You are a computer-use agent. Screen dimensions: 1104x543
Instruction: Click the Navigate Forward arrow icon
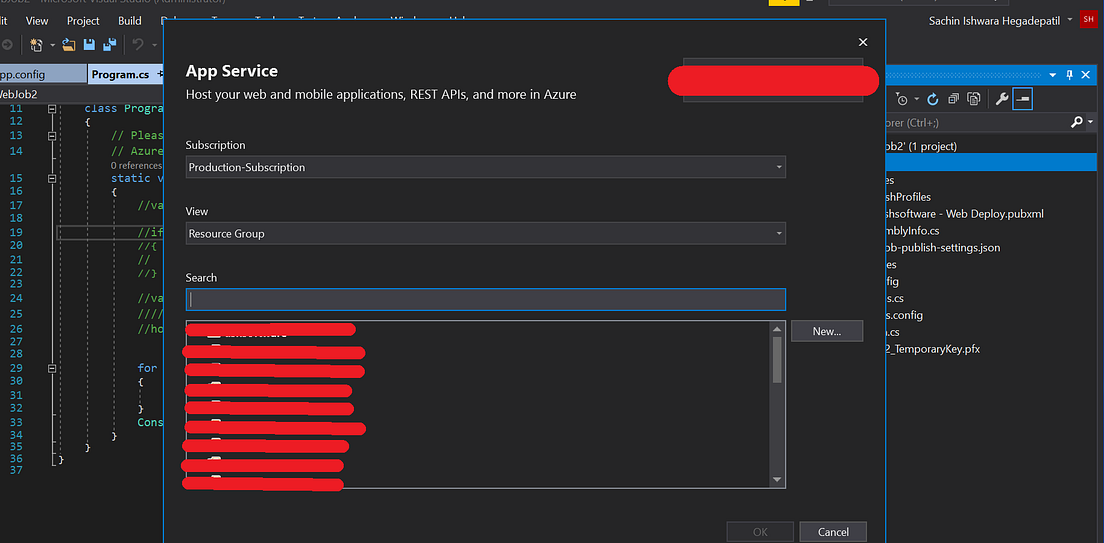tap(6, 45)
